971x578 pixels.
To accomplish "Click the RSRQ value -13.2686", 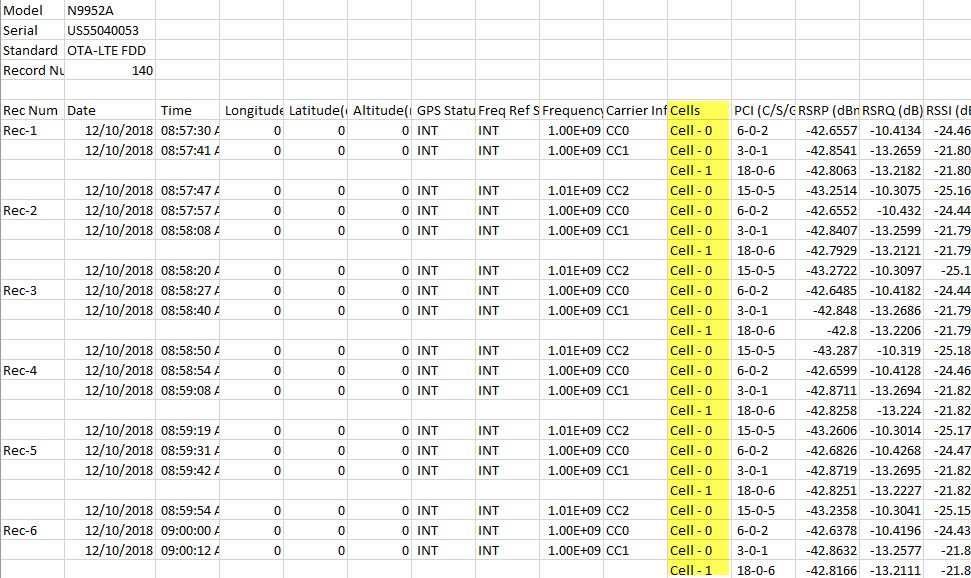I will point(892,310).
